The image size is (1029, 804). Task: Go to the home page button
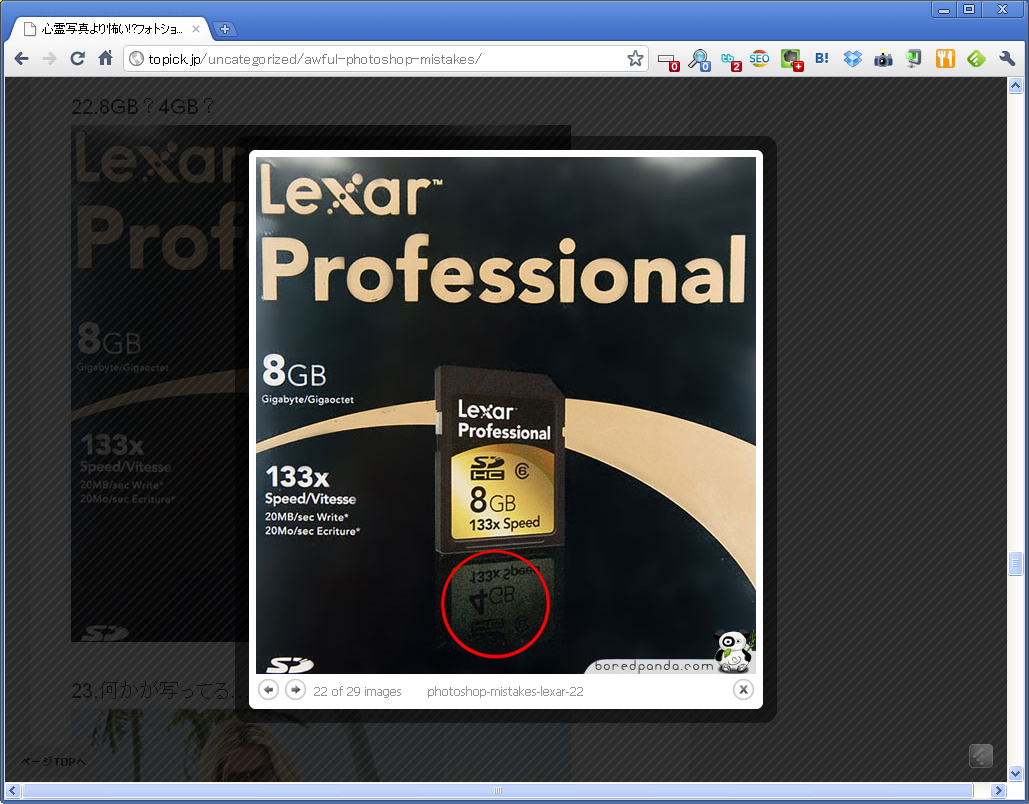pos(105,59)
